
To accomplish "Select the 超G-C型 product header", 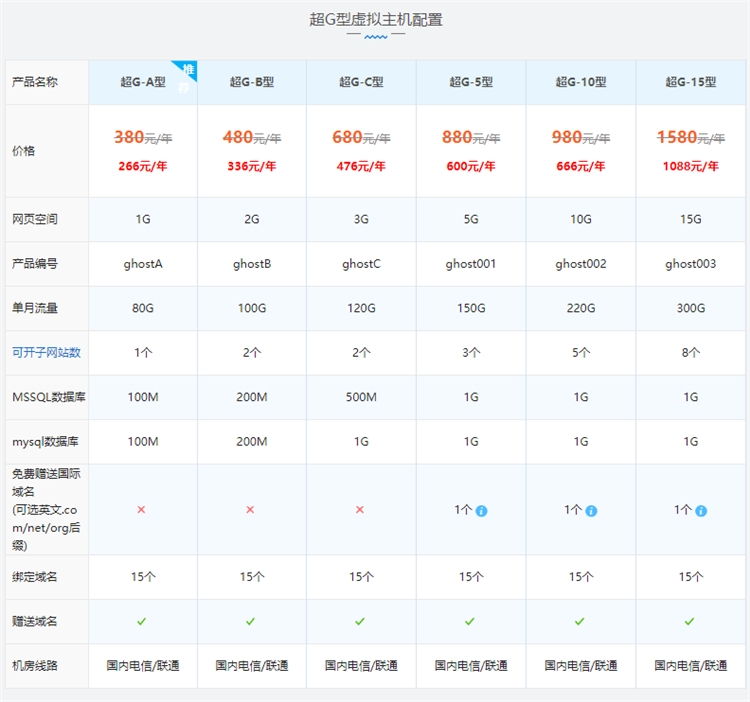I will coord(360,82).
